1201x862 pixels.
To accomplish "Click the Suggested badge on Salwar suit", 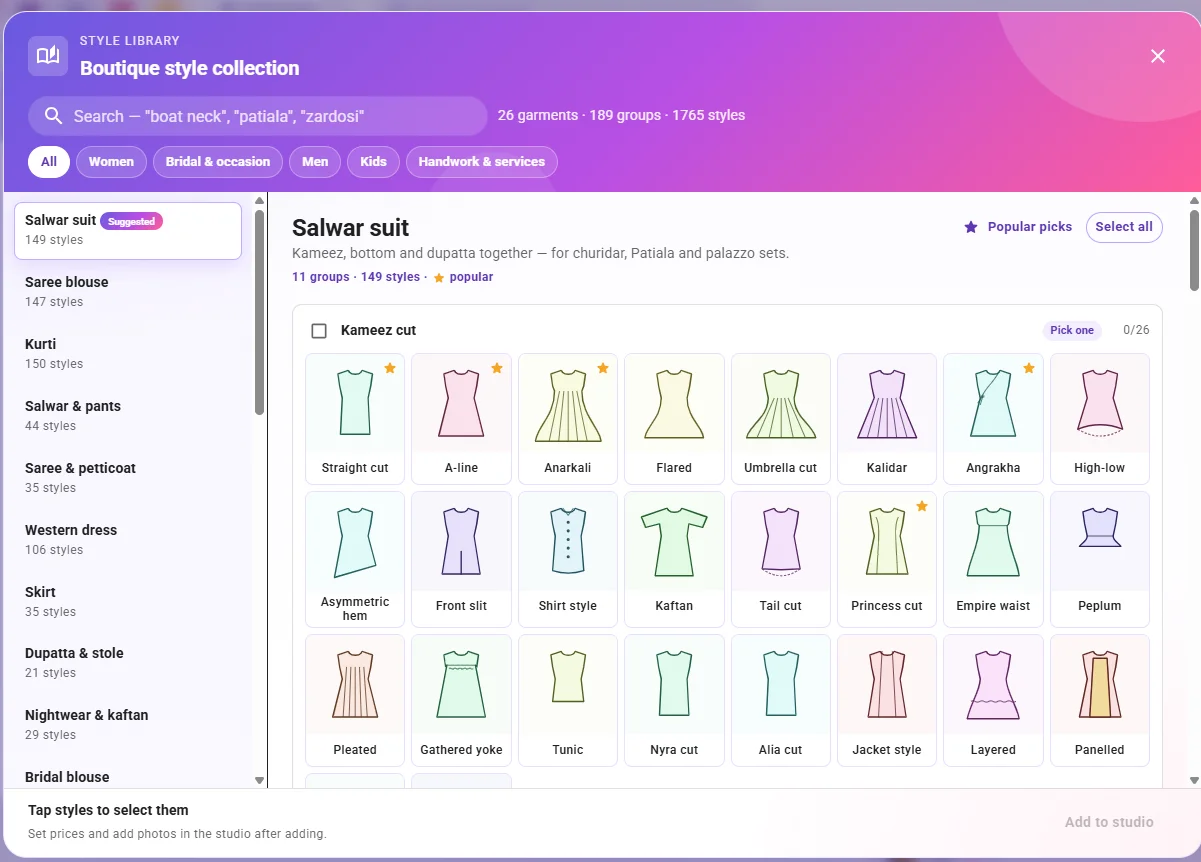I will [131, 221].
